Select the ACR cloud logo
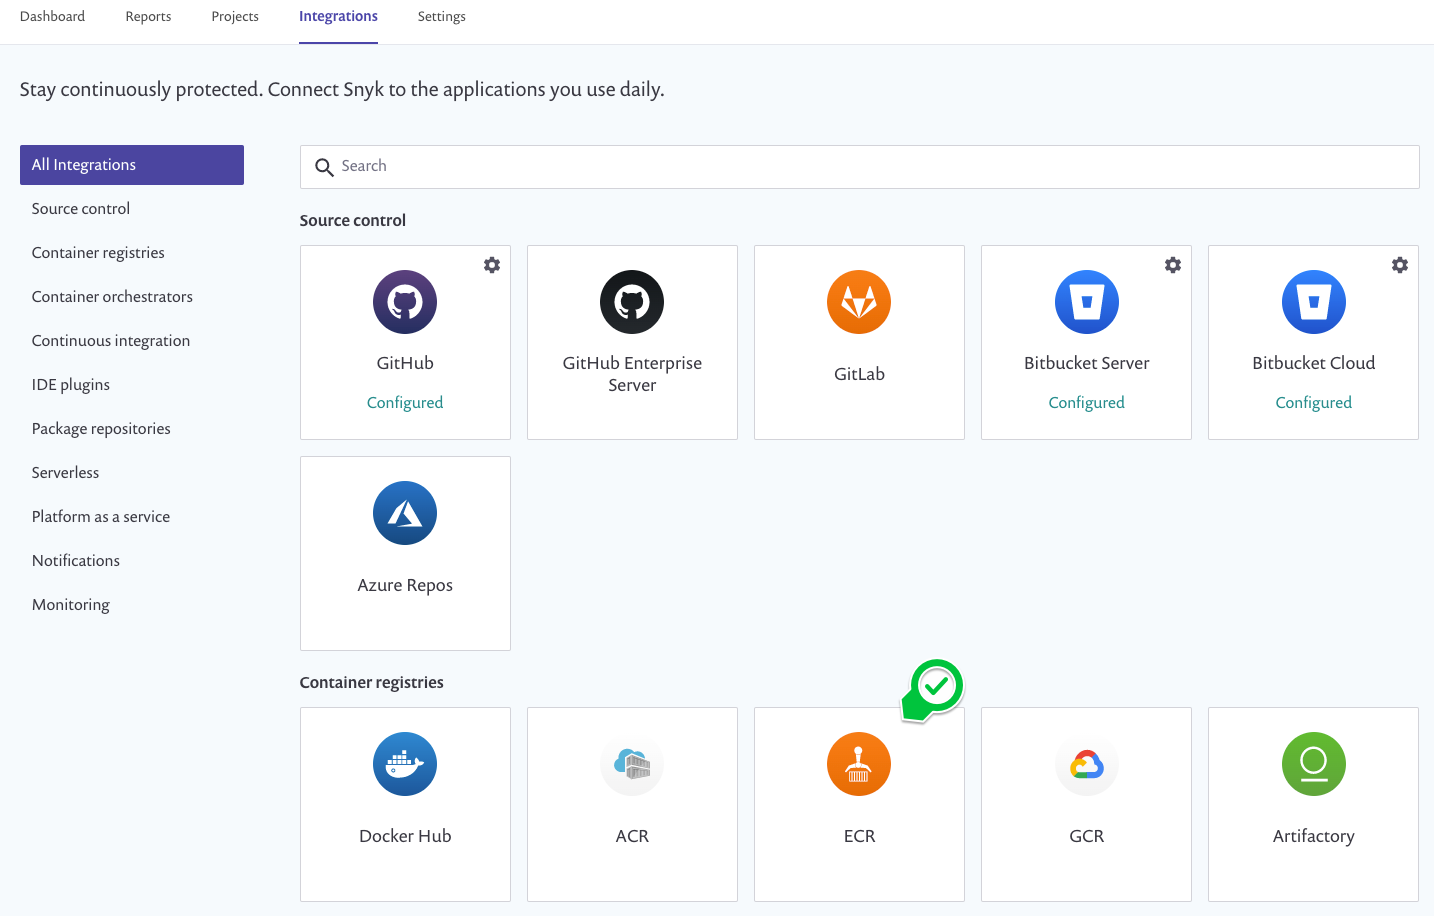 632,764
